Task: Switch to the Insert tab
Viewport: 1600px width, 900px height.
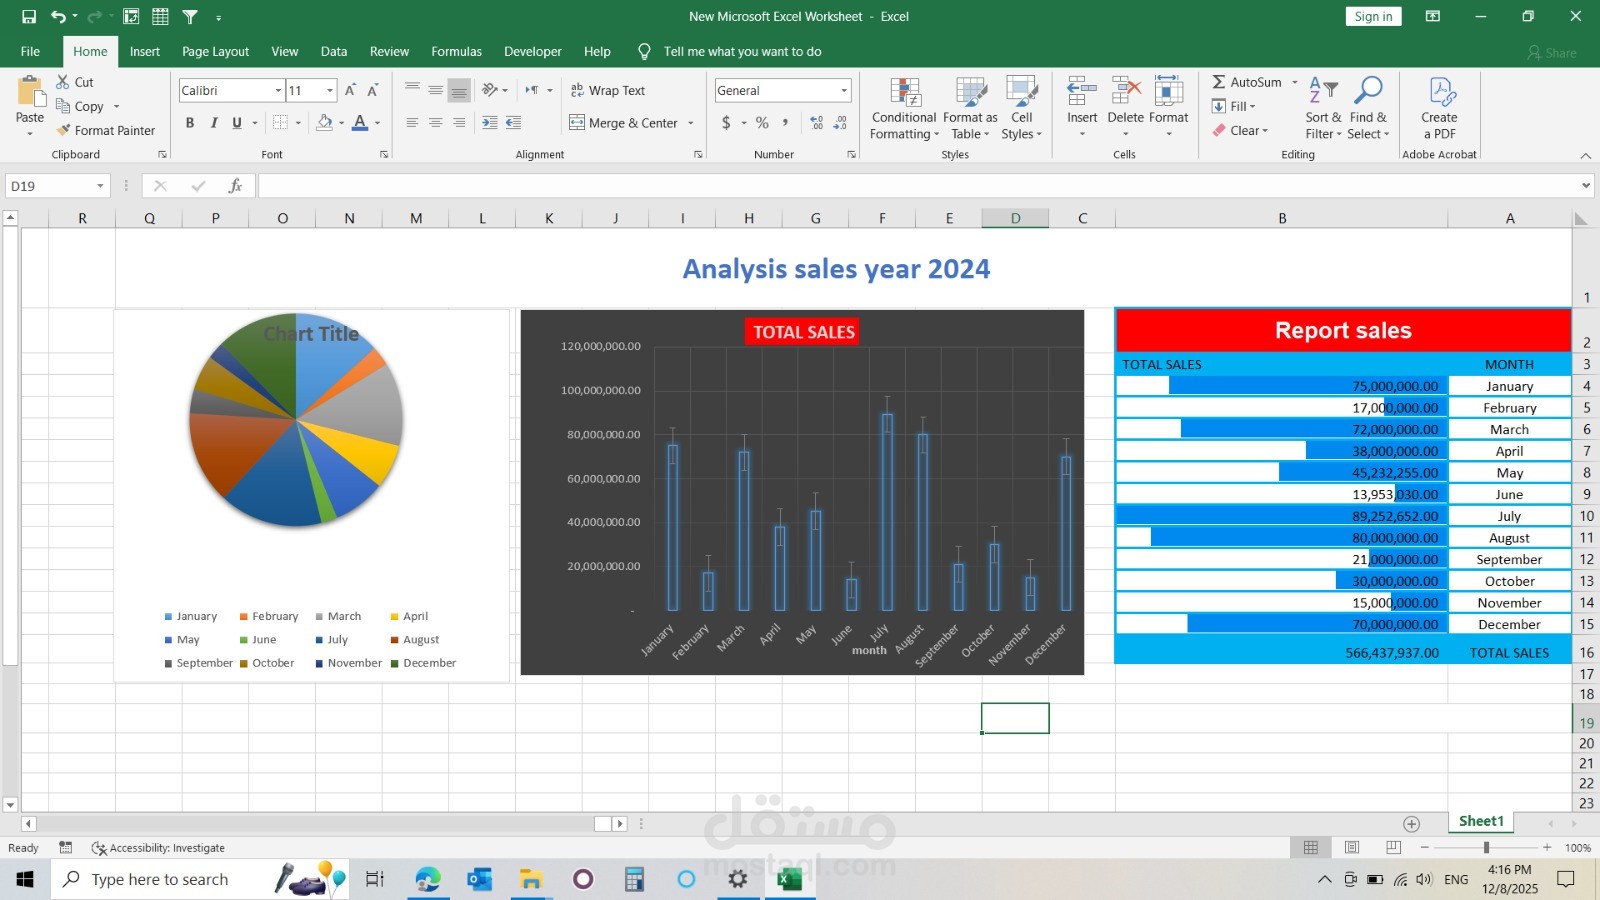Action: click(x=145, y=52)
